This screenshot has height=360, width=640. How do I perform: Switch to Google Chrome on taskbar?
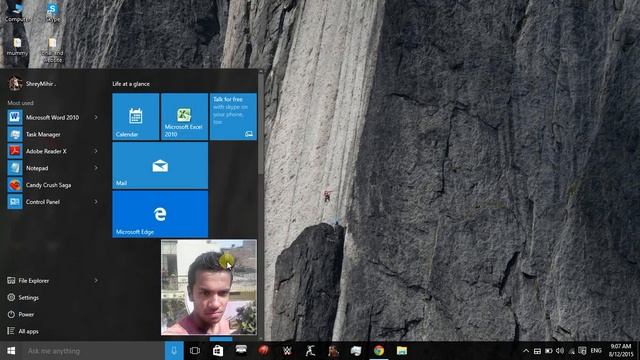tap(379, 351)
